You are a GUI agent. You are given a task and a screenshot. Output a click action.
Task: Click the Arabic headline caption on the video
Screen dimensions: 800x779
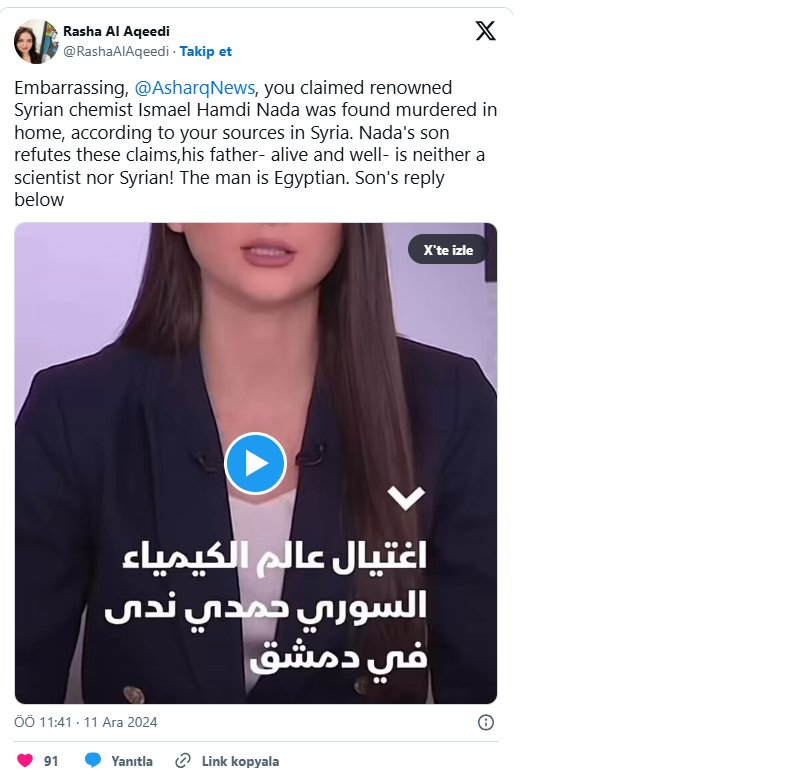point(266,606)
